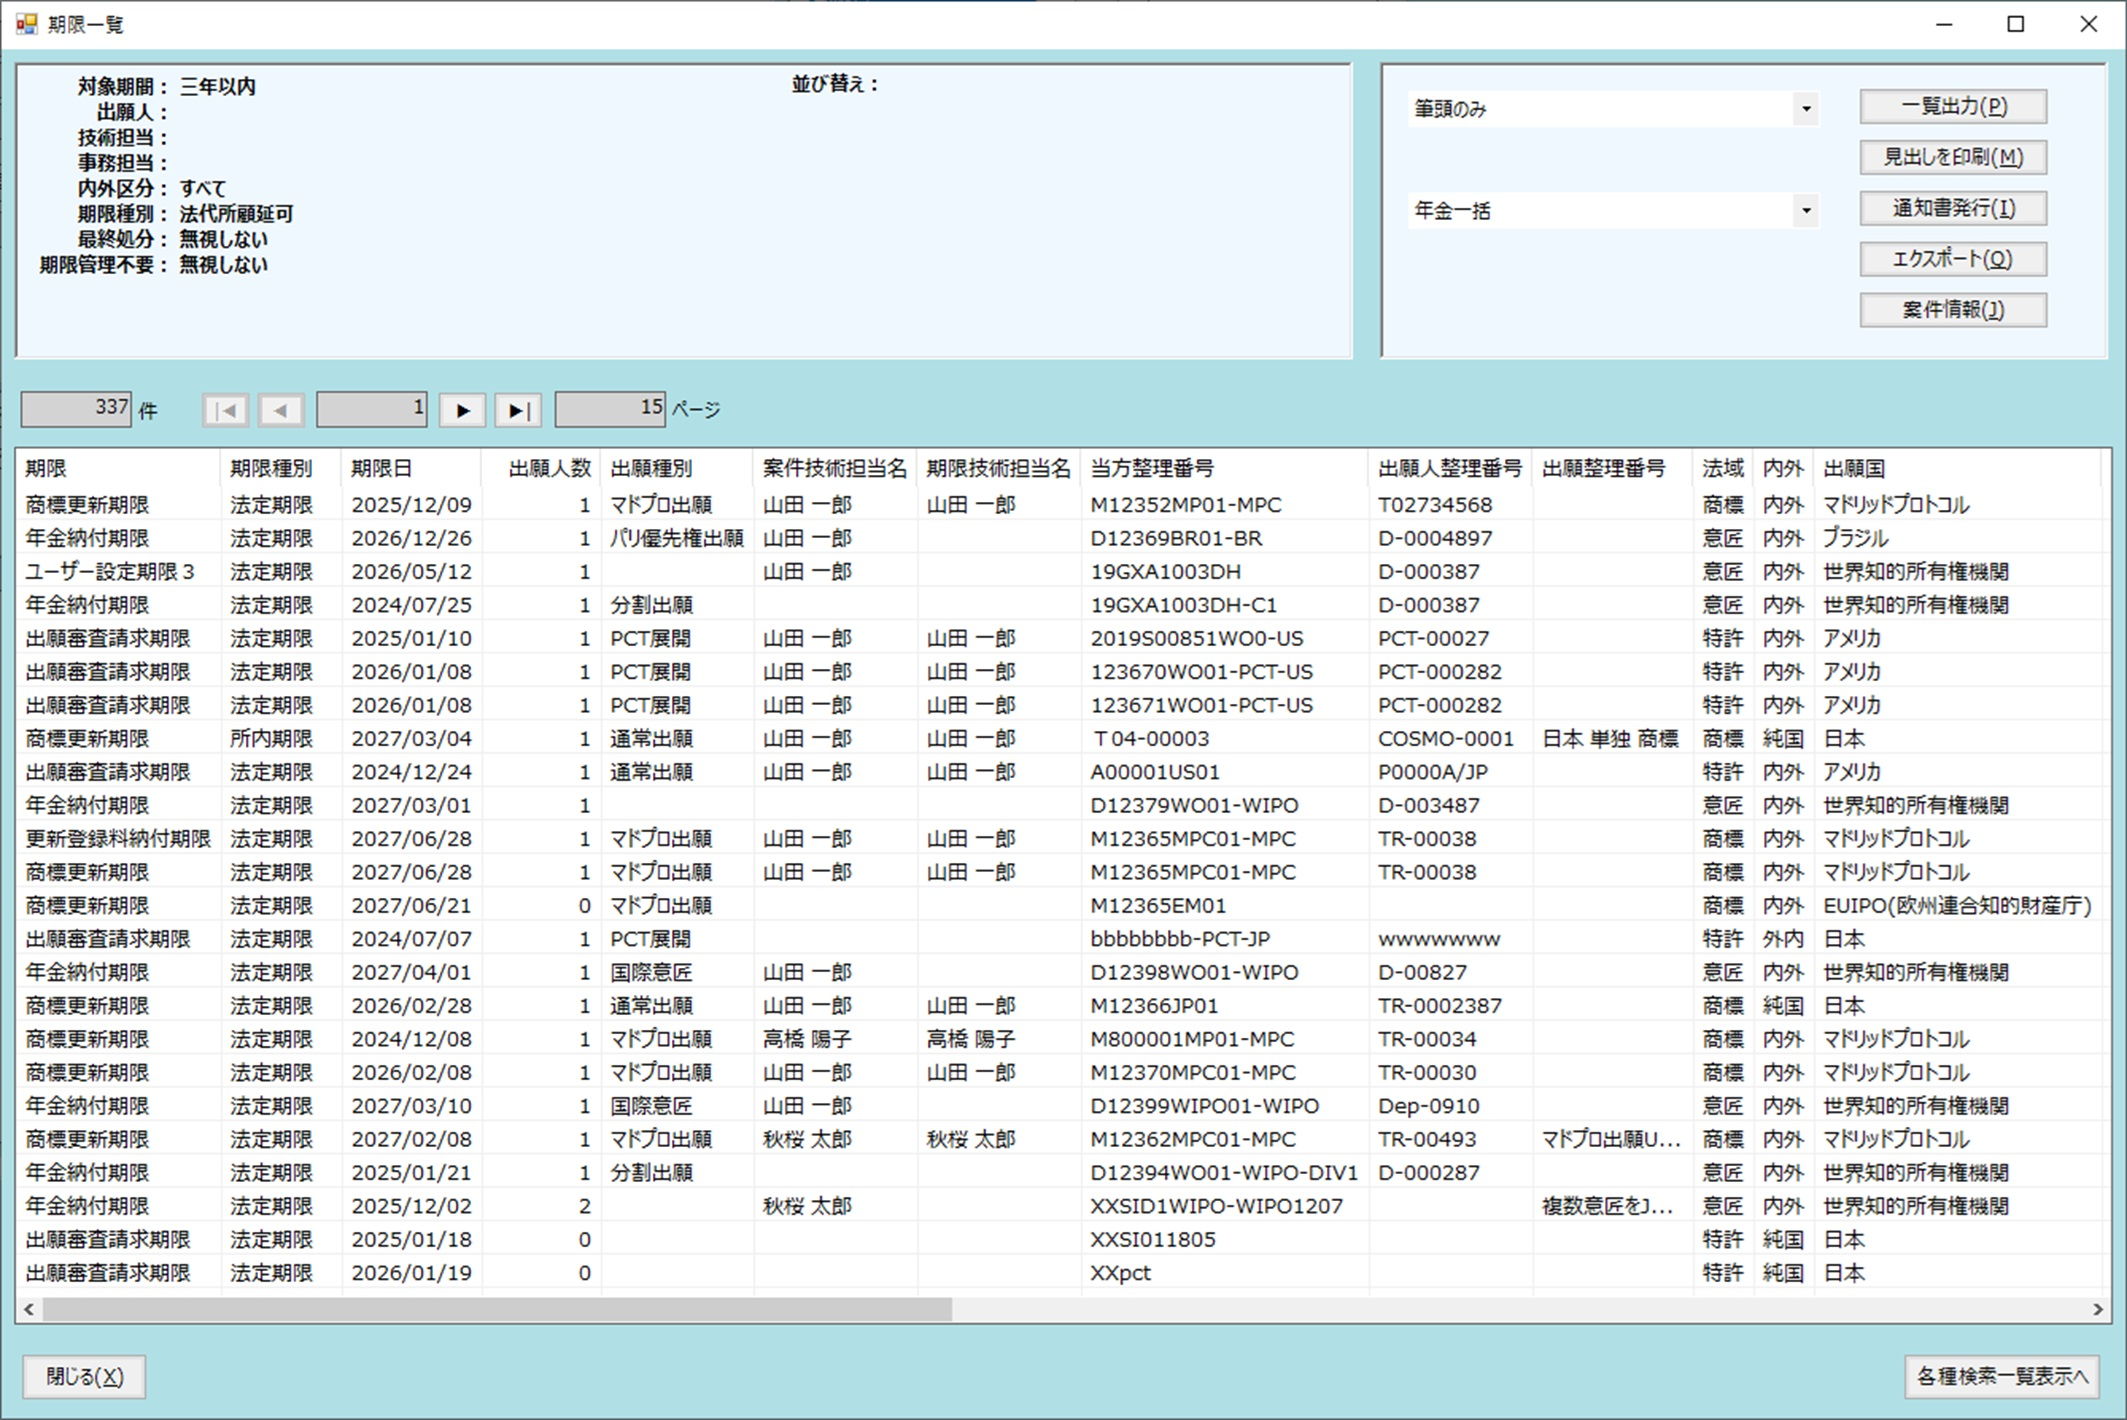Close the window with 閉じる(X) button
The width and height of the screenshot is (2127, 1420).
click(x=85, y=1377)
